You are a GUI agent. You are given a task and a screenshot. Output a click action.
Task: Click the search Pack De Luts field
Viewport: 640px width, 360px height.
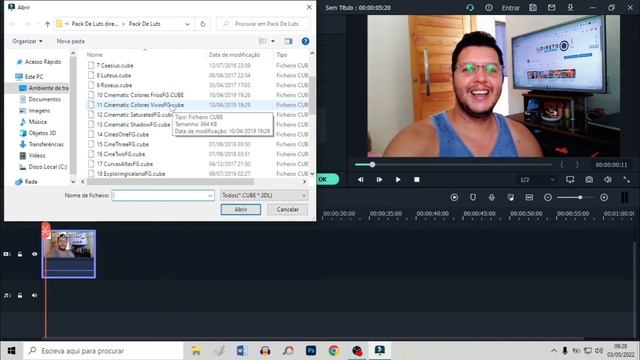(263, 24)
